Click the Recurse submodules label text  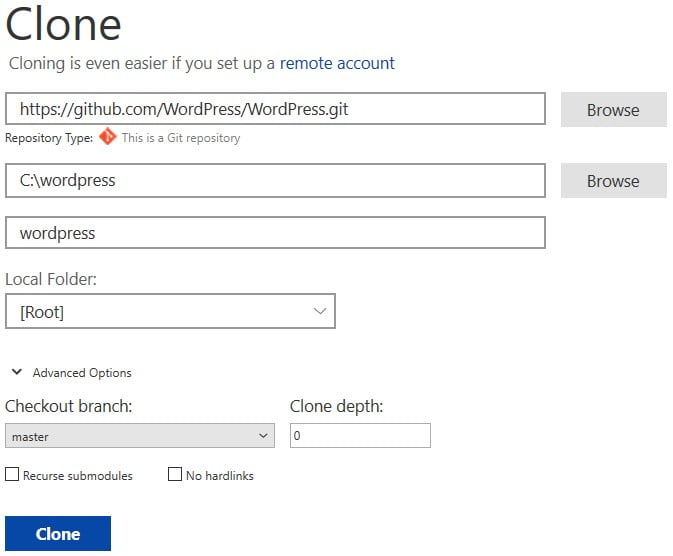click(78, 476)
